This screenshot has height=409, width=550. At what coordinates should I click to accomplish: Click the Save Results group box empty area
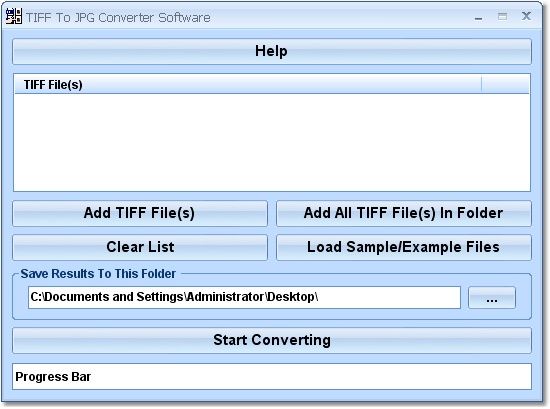tap(272, 314)
